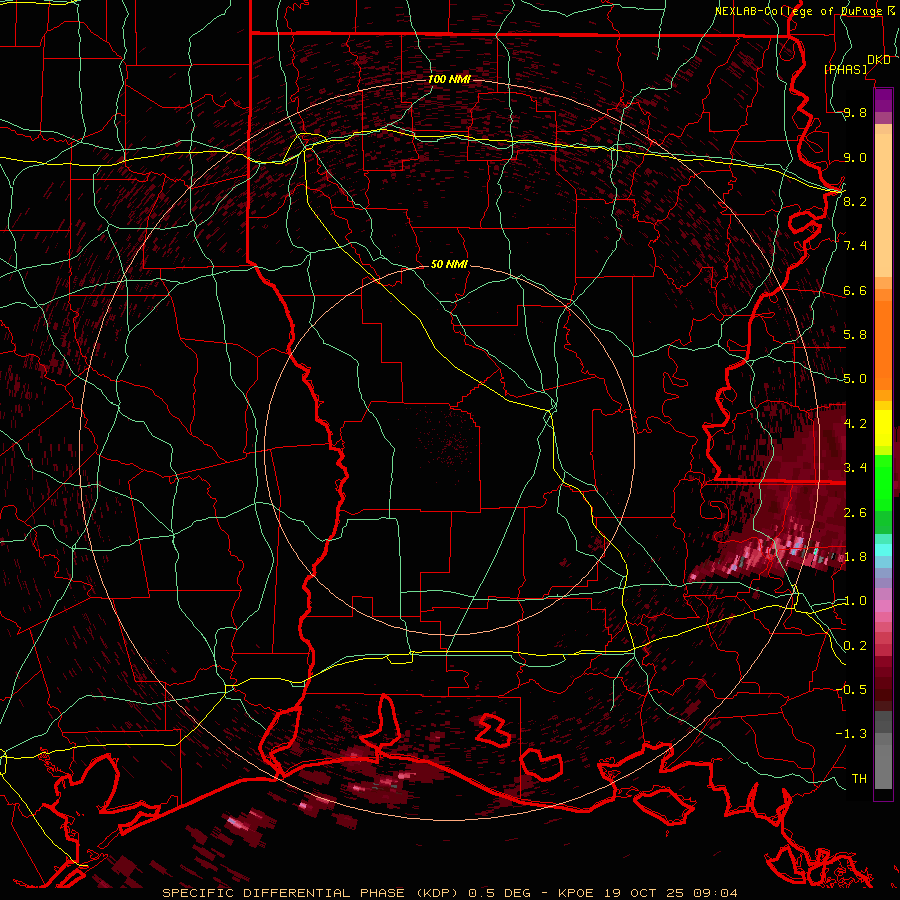Select the 8.2 value on the scale
This screenshot has width=900, height=900.
tap(855, 201)
